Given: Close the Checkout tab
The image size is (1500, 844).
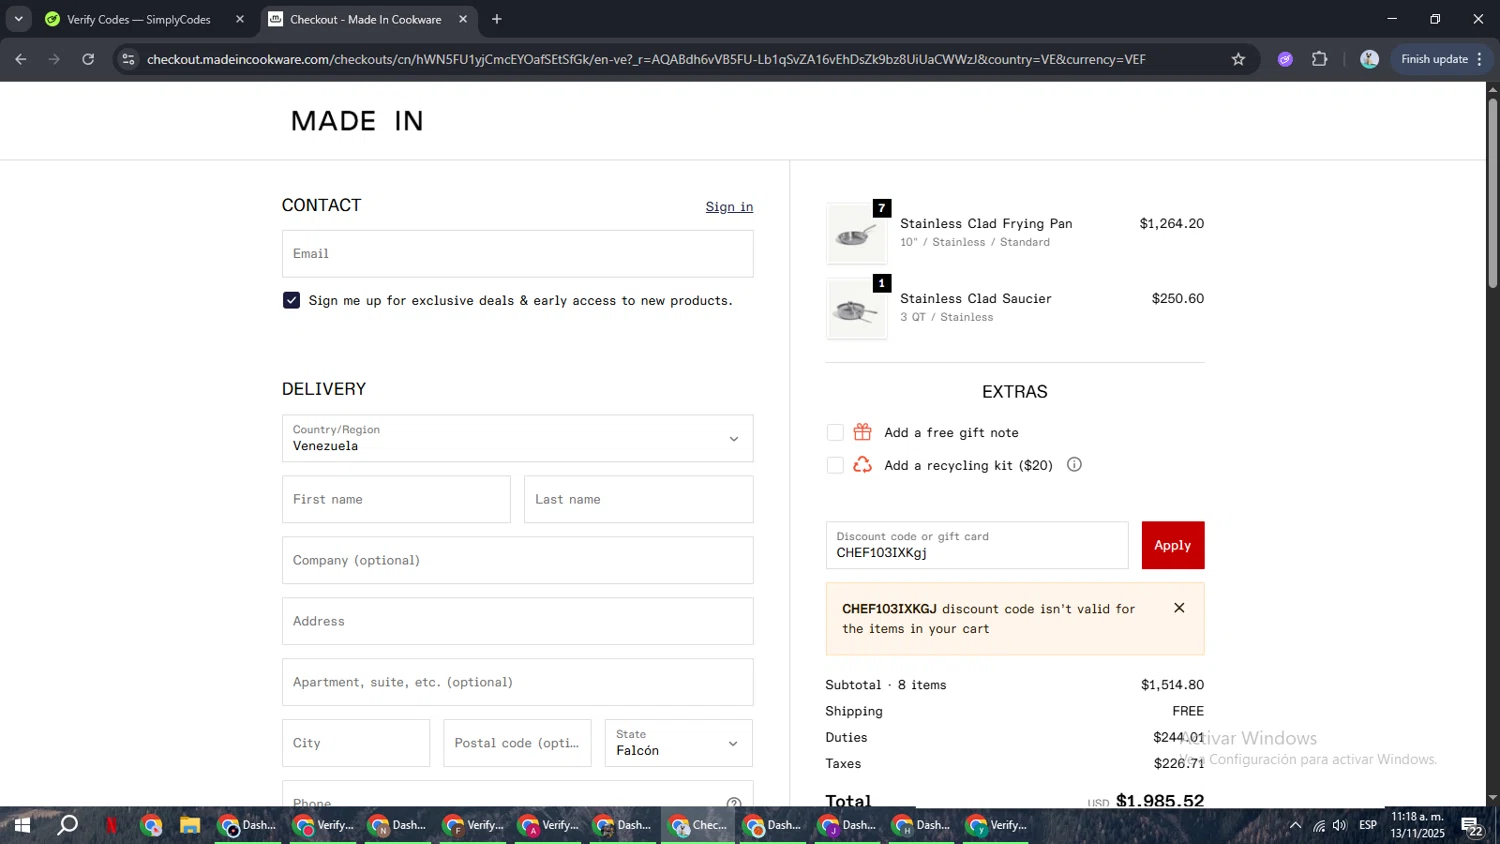Looking at the screenshot, I should click(x=463, y=19).
